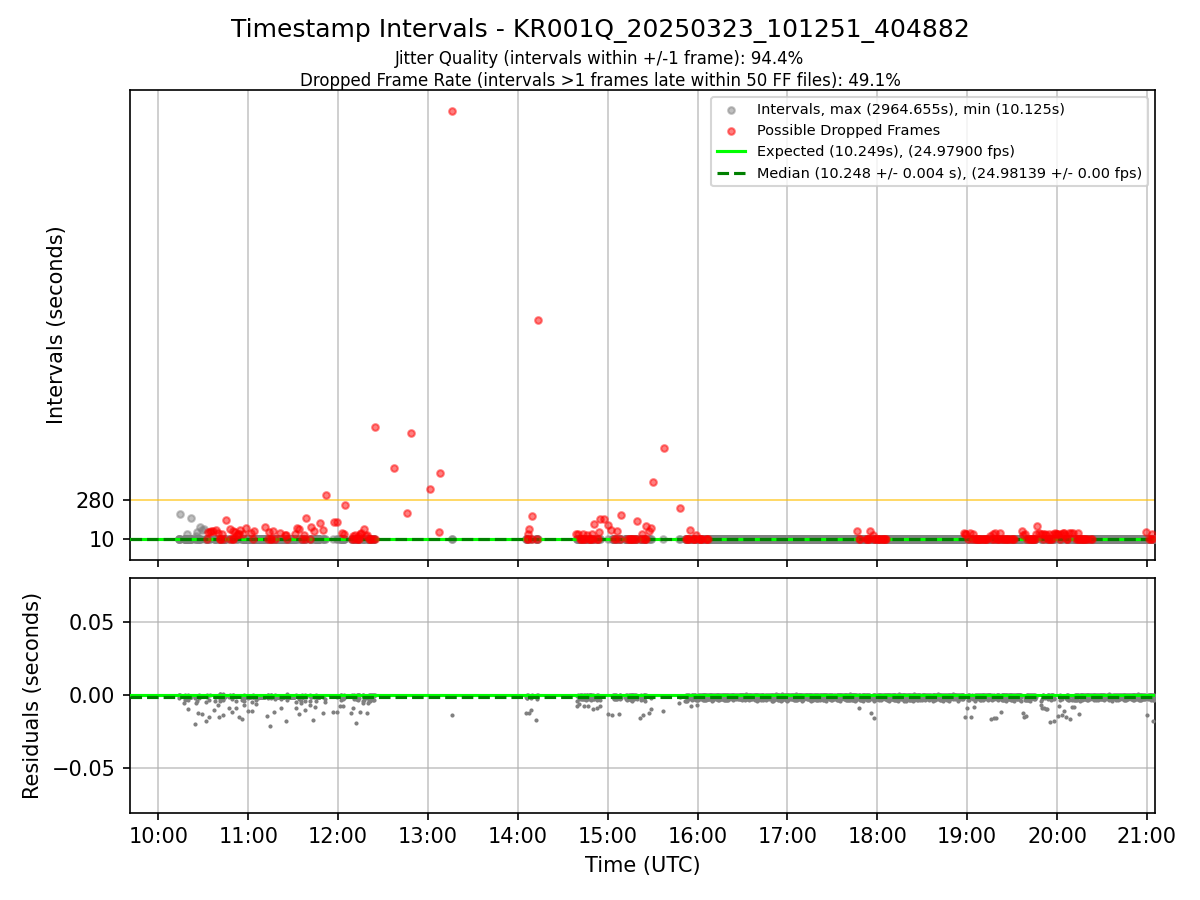Image resolution: width=1200 pixels, height=900 pixels.
Task: Click the 21:00 time tick label
Action: tap(1147, 836)
